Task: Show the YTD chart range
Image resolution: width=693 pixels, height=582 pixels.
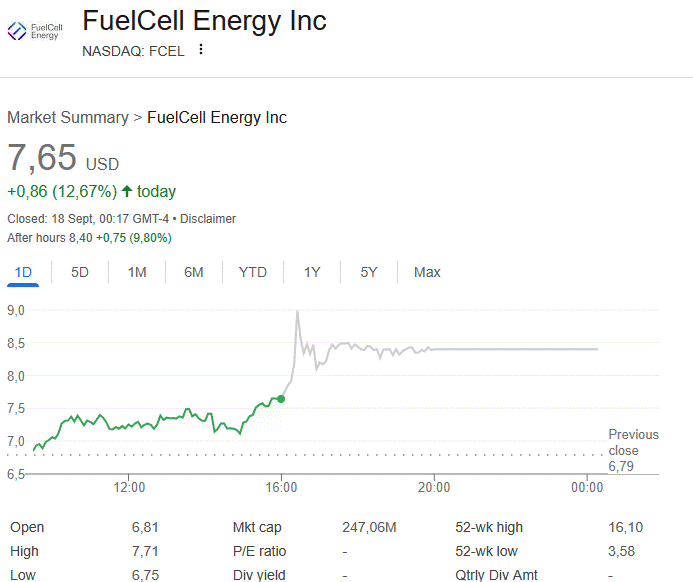Action: (x=253, y=272)
